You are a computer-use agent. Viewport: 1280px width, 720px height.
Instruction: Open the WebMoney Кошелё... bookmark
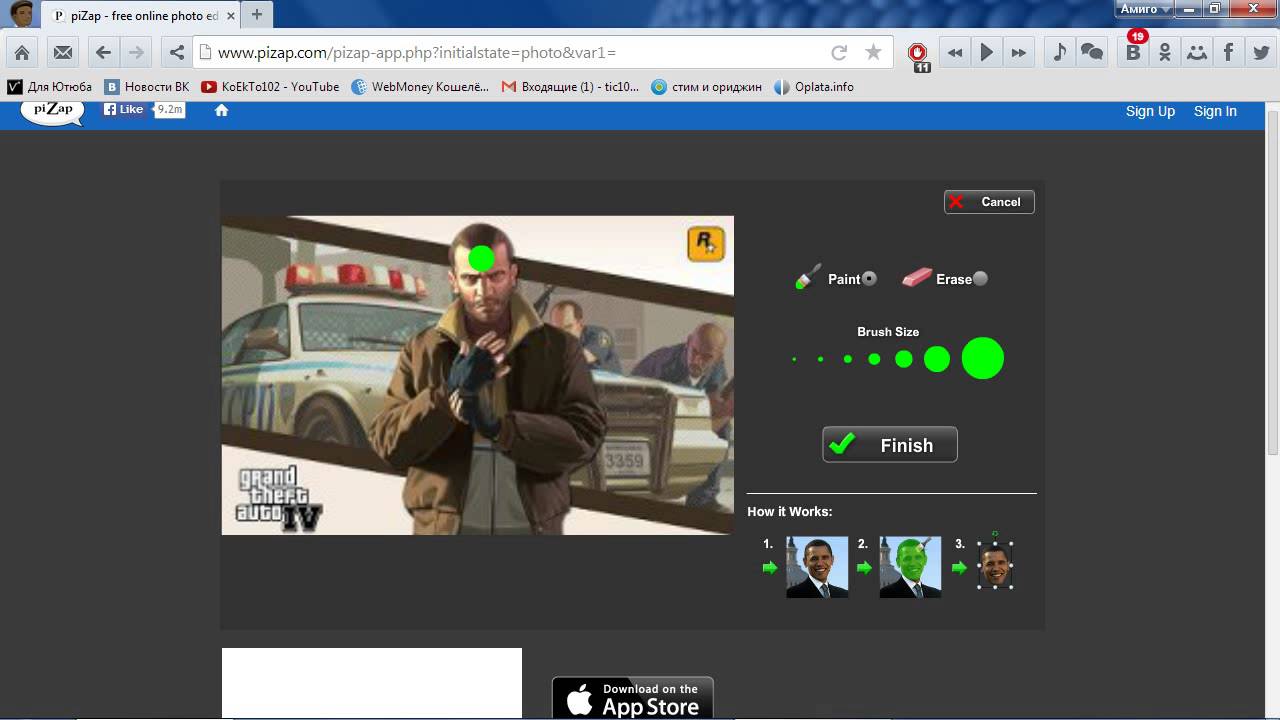pyautogui.click(x=420, y=87)
